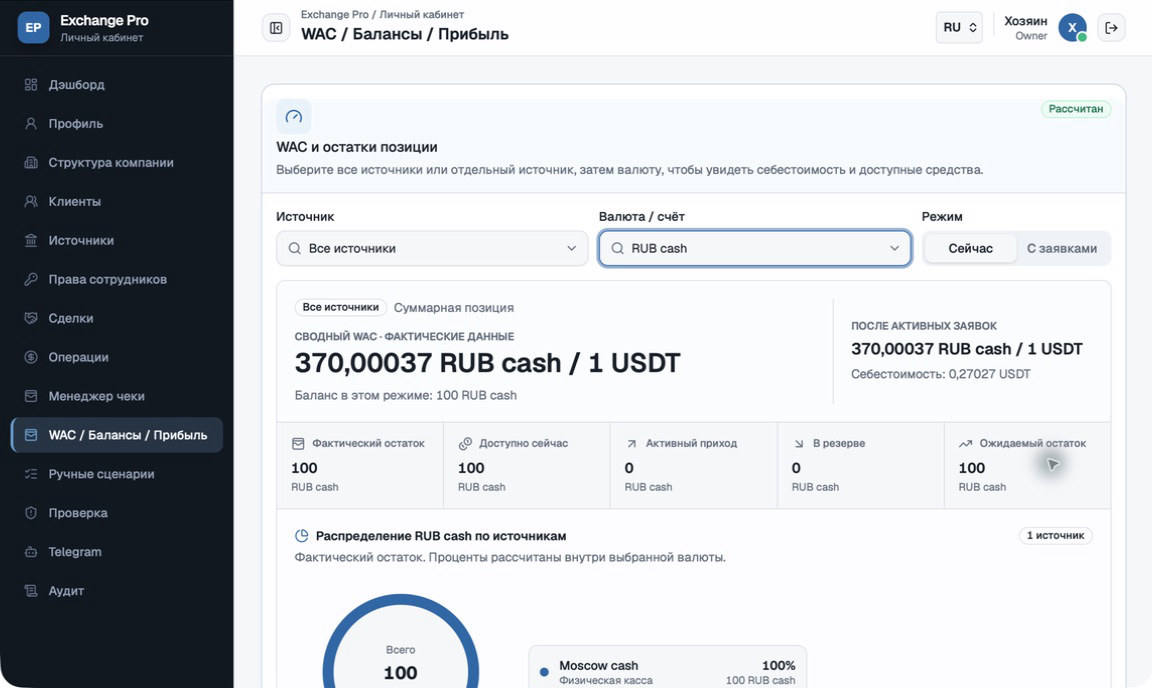Switch mode to С заявками
Viewport: 1152px width, 688px height.
tap(1062, 248)
